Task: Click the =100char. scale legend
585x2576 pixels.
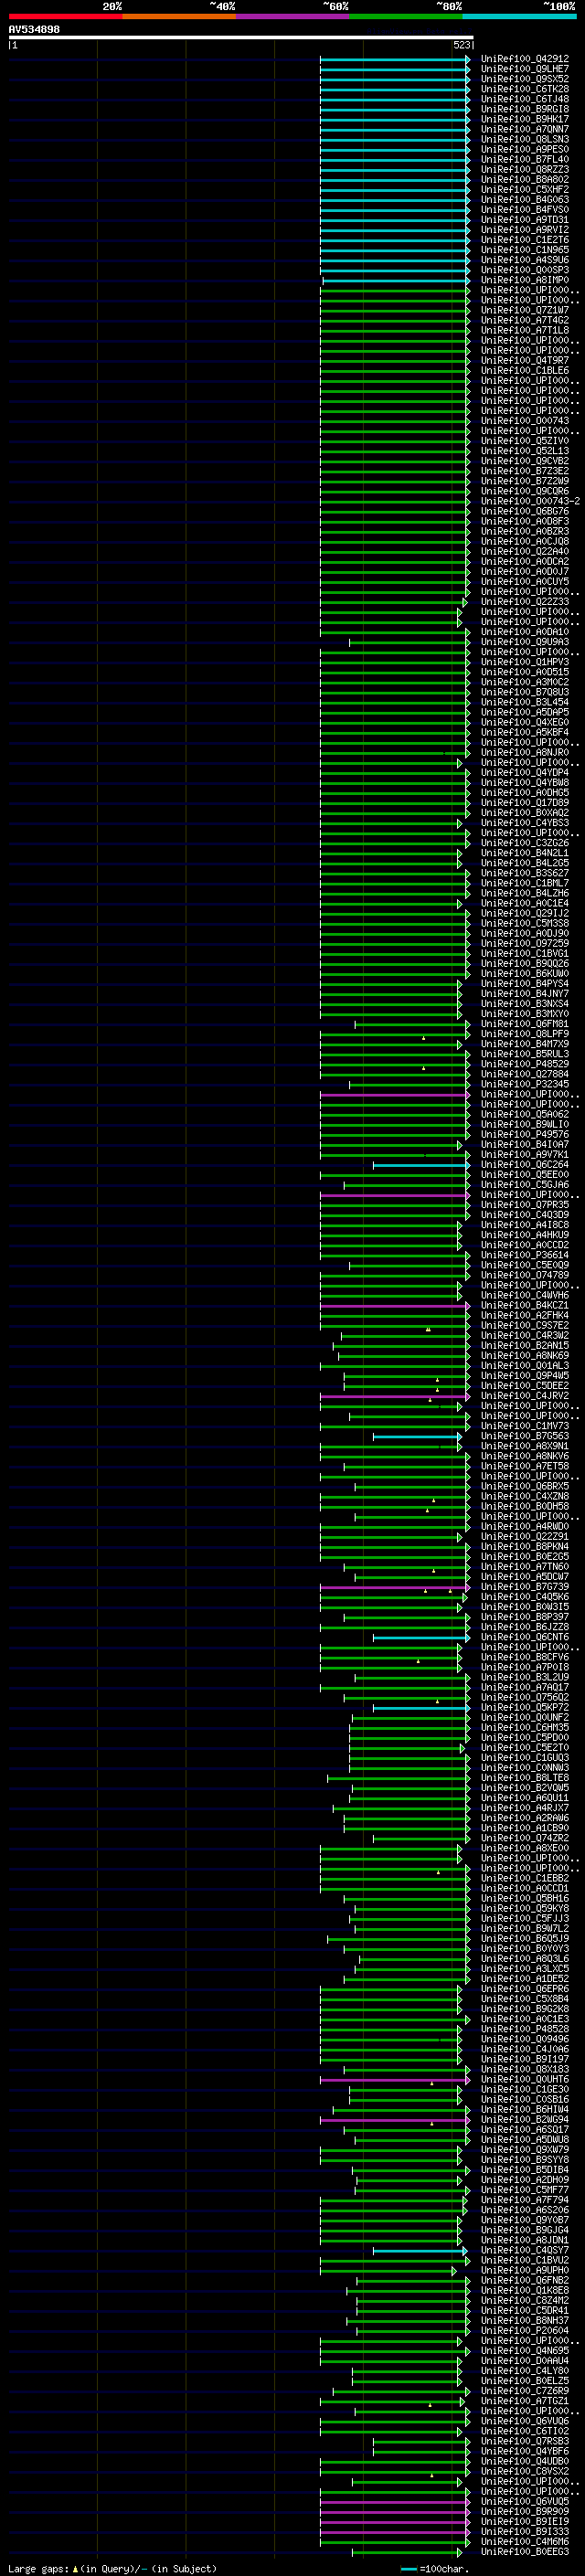Action: 435,2569
